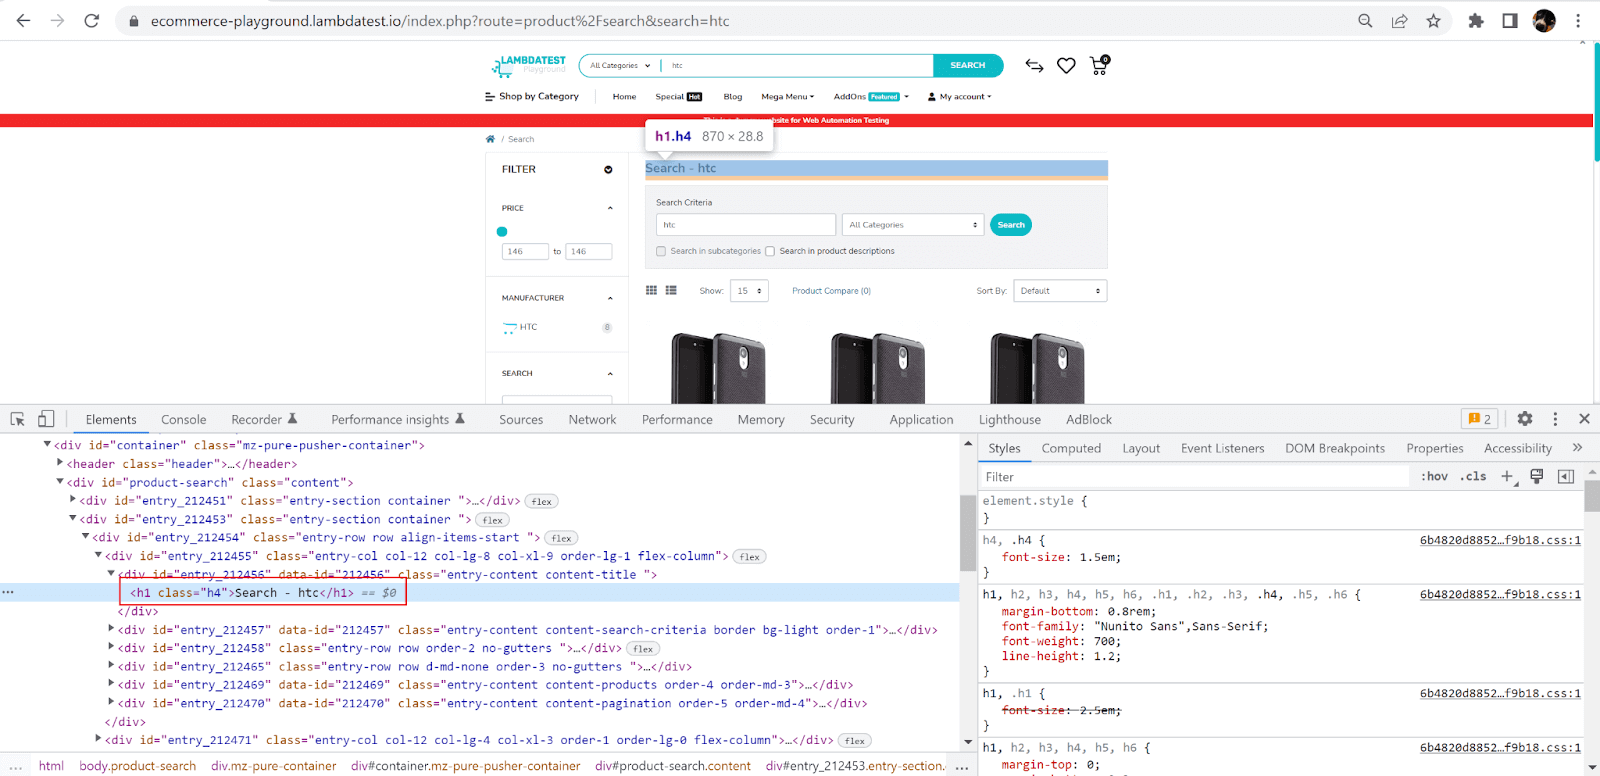Toggle the device toolbar icon
This screenshot has height=776, width=1600.
tap(46, 419)
